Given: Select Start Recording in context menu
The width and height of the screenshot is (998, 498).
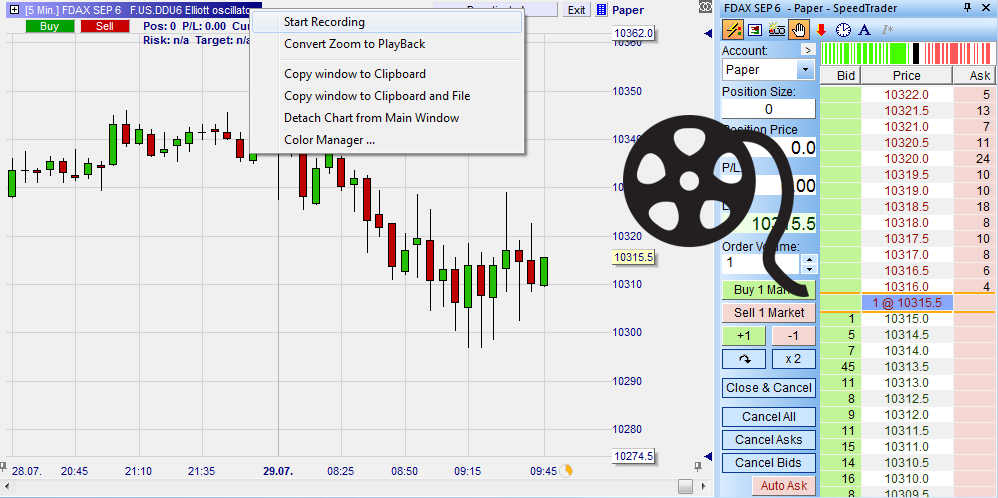Looking at the screenshot, I should 387,22.
